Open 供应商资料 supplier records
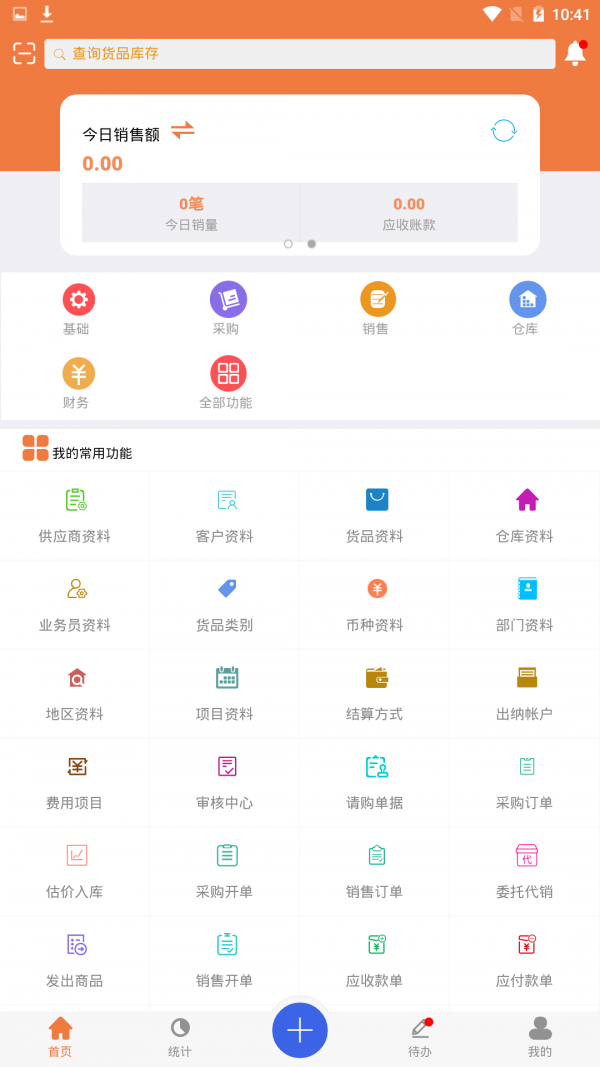This screenshot has height=1067, width=600. [x=75, y=515]
